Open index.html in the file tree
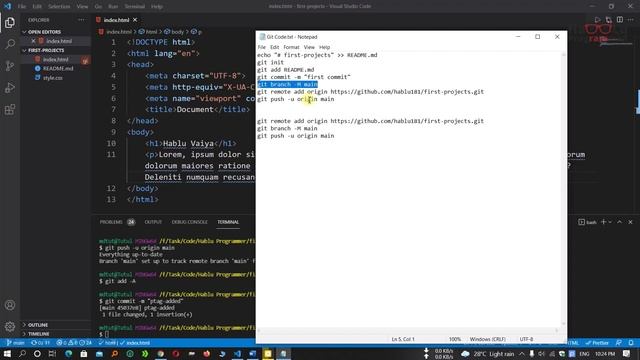Viewport: 640px width, 360px height. [x=56, y=59]
